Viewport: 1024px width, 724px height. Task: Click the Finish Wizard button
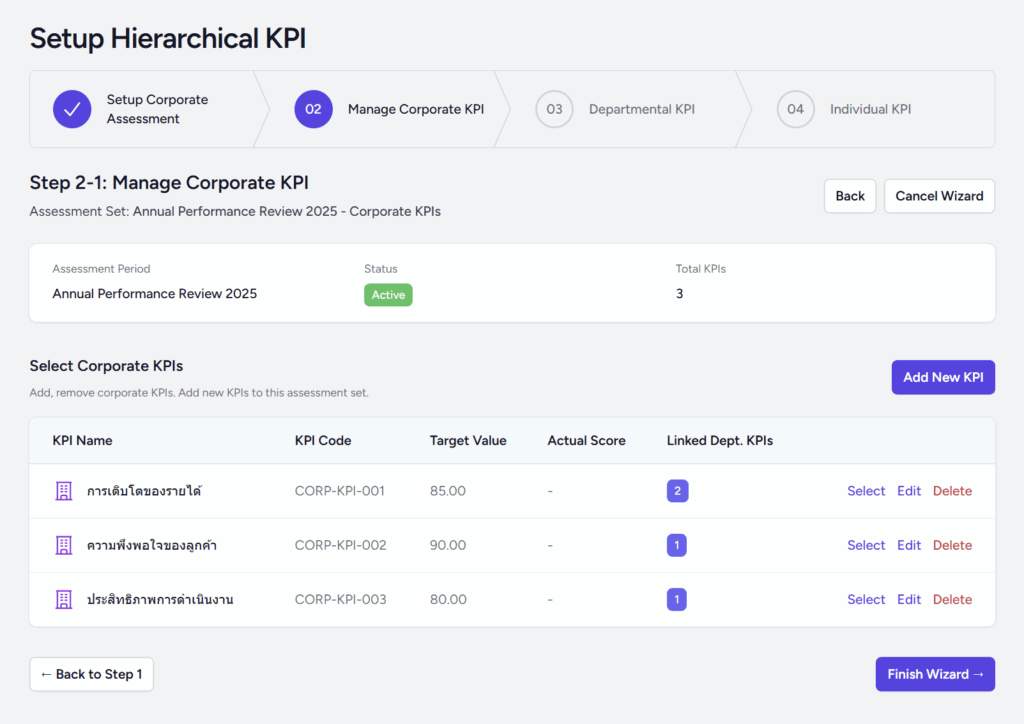pyautogui.click(x=935, y=674)
